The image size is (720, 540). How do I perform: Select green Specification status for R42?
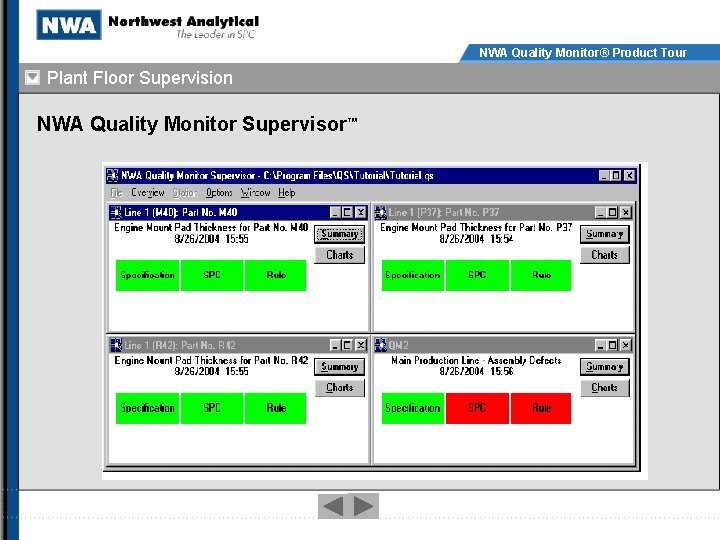(147, 408)
